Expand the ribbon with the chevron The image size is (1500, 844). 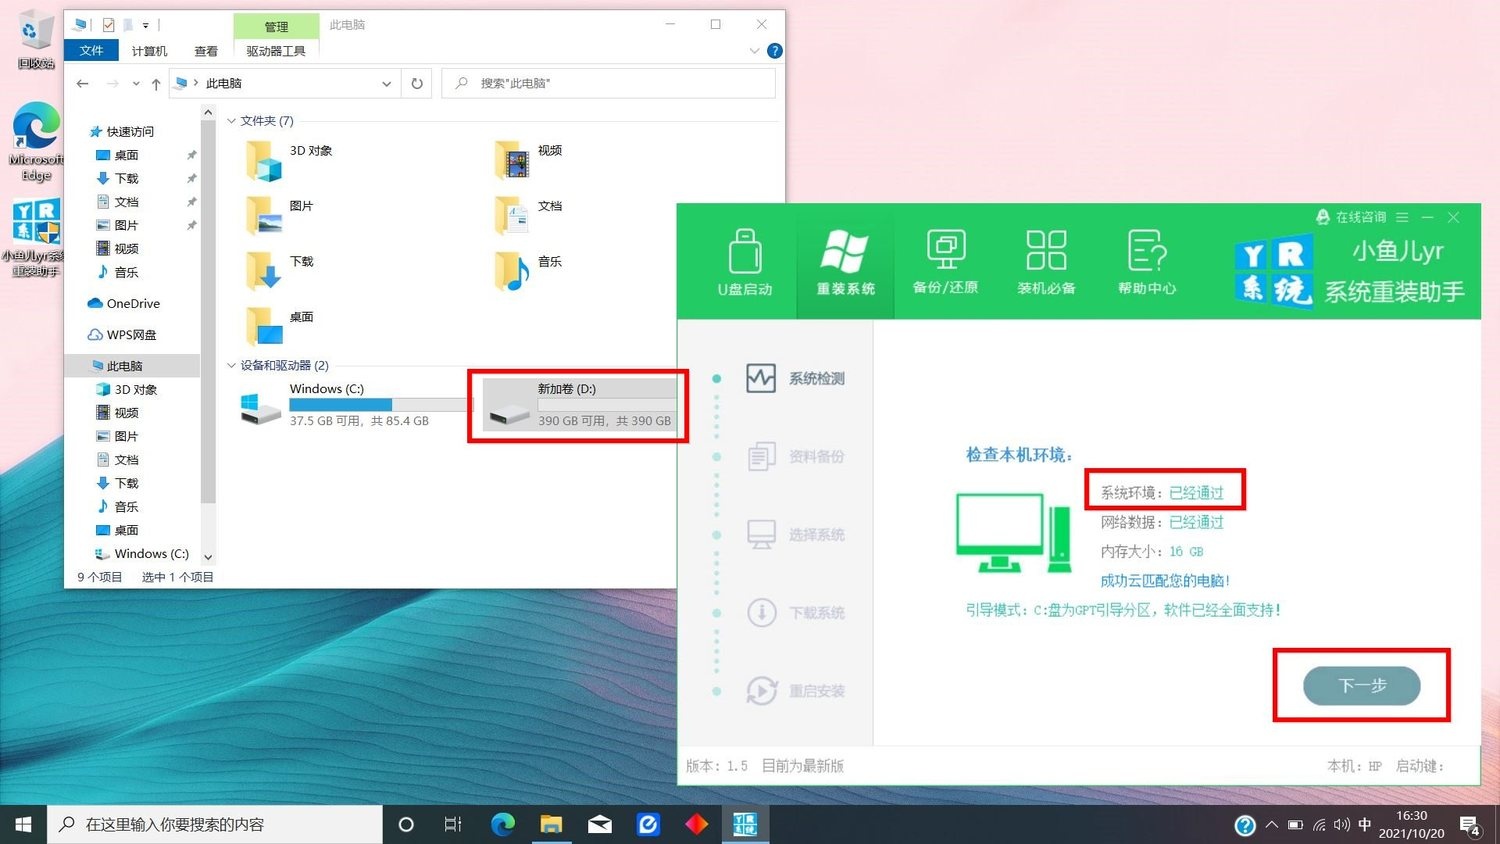click(x=754, y=51)
